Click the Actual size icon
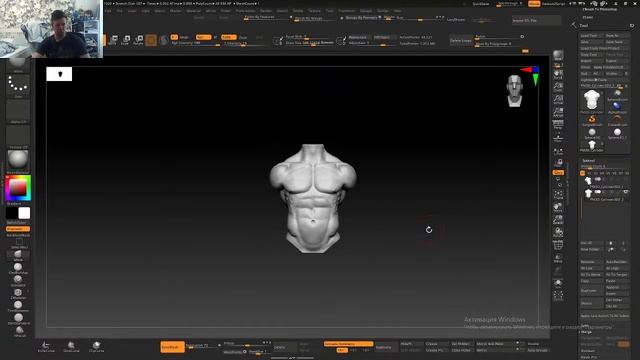This screenshot has height=360, width=640. 558,100
